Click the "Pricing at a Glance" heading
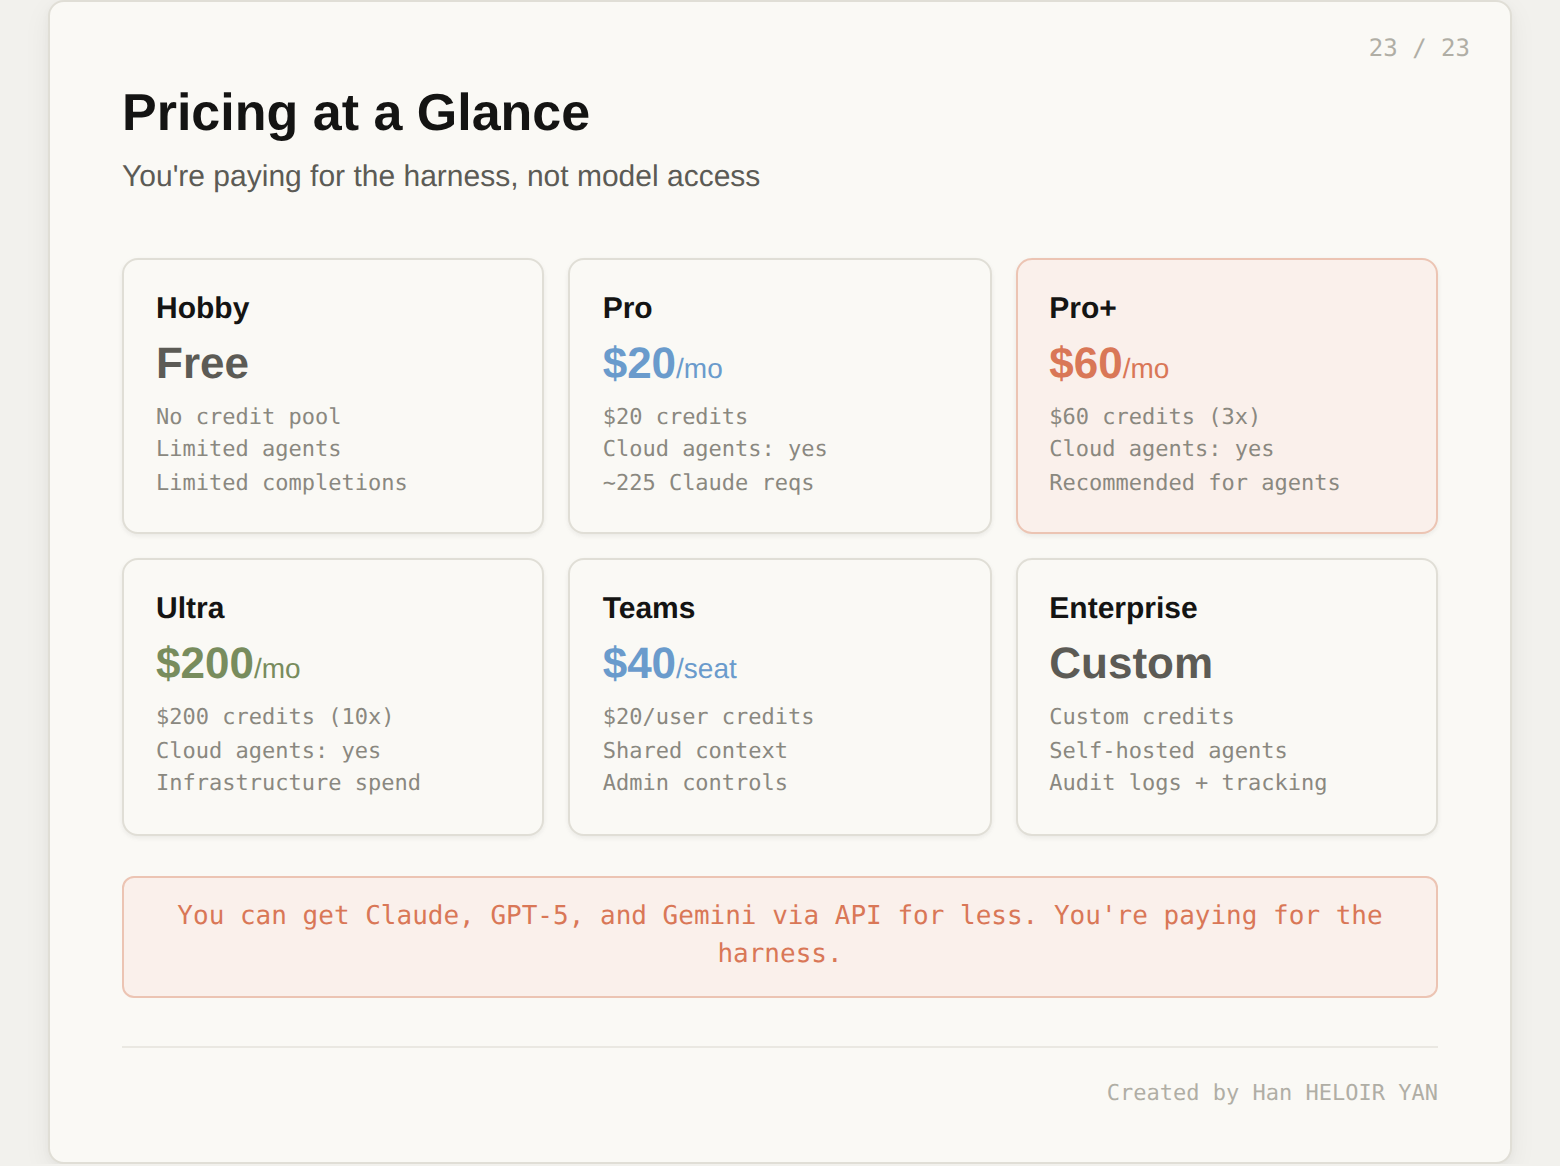The width and height of the screenshot is (1560, 1166). [x=355, y=112]
